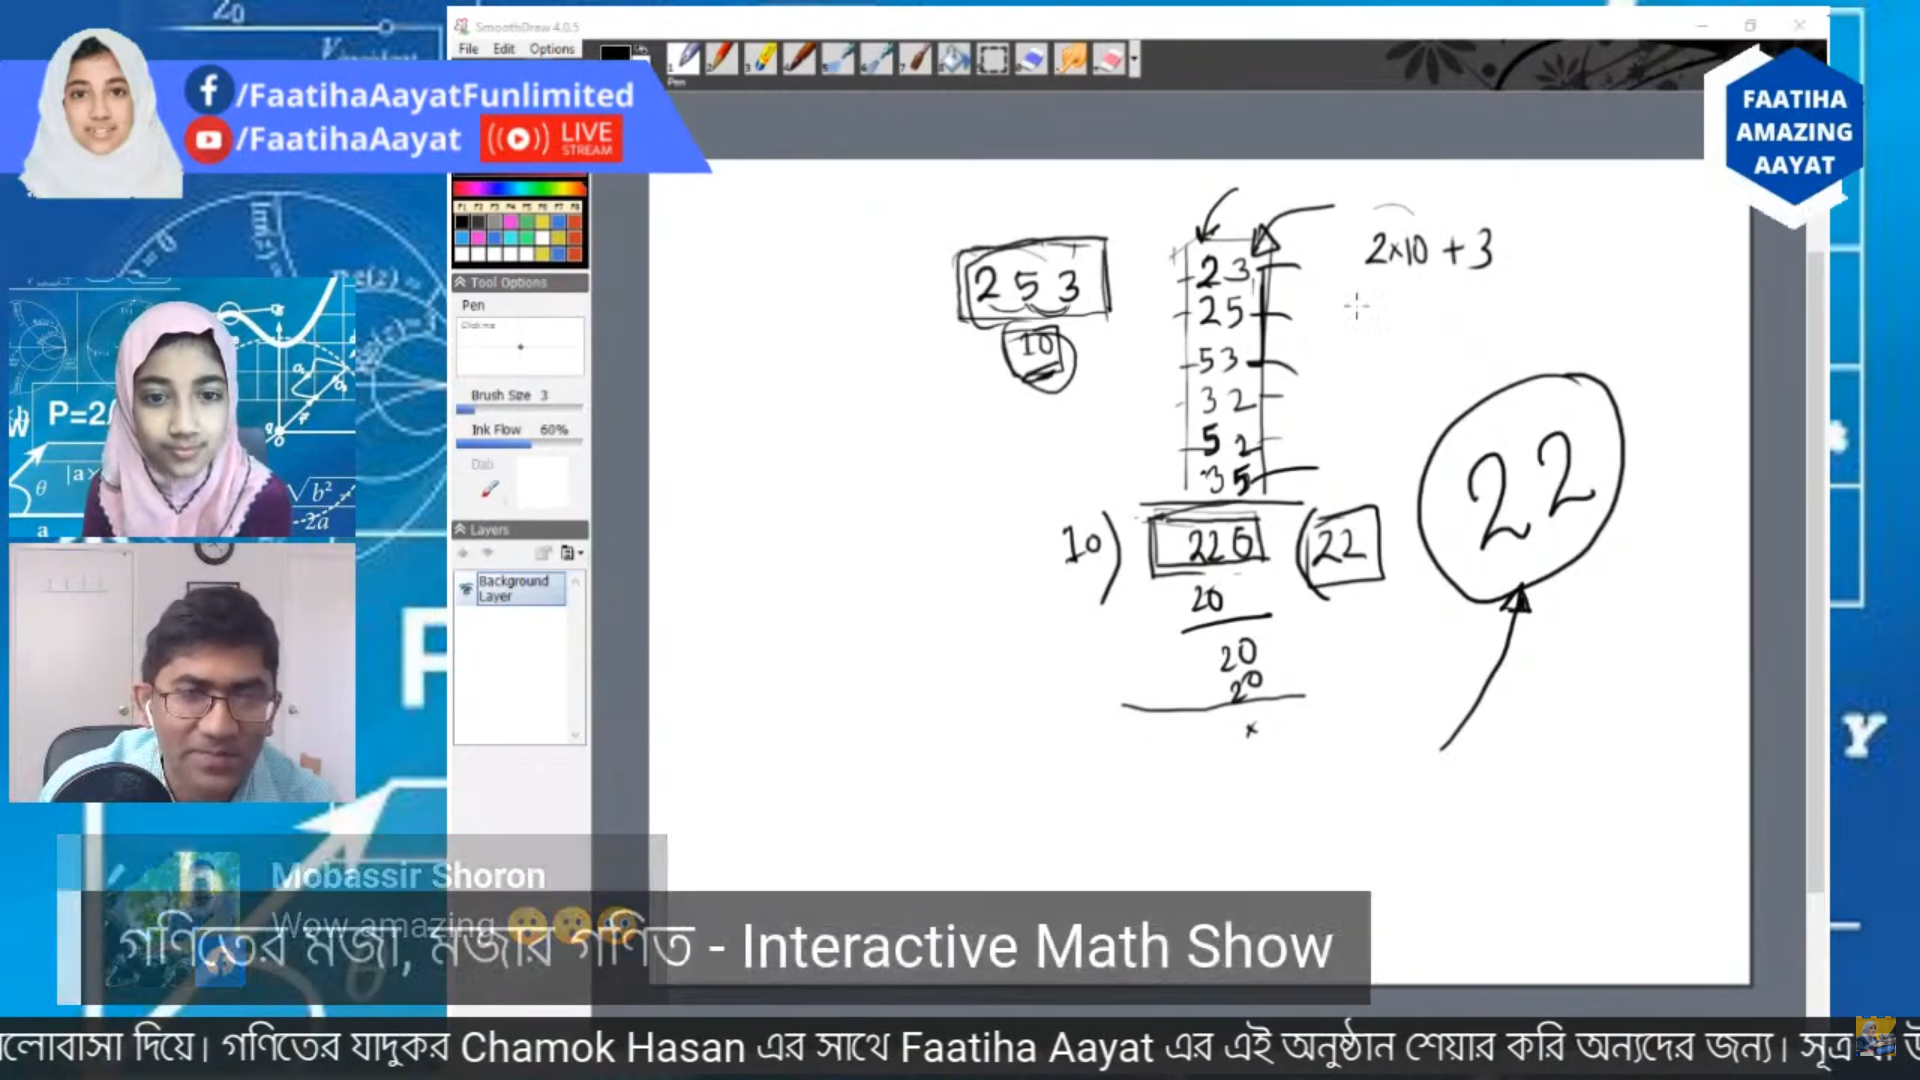Image resolution: width=1920 pixels, height=1080 pixels.
Task: Click Mobassir Shoron commenter name
Action: click(x=408, y=876)
